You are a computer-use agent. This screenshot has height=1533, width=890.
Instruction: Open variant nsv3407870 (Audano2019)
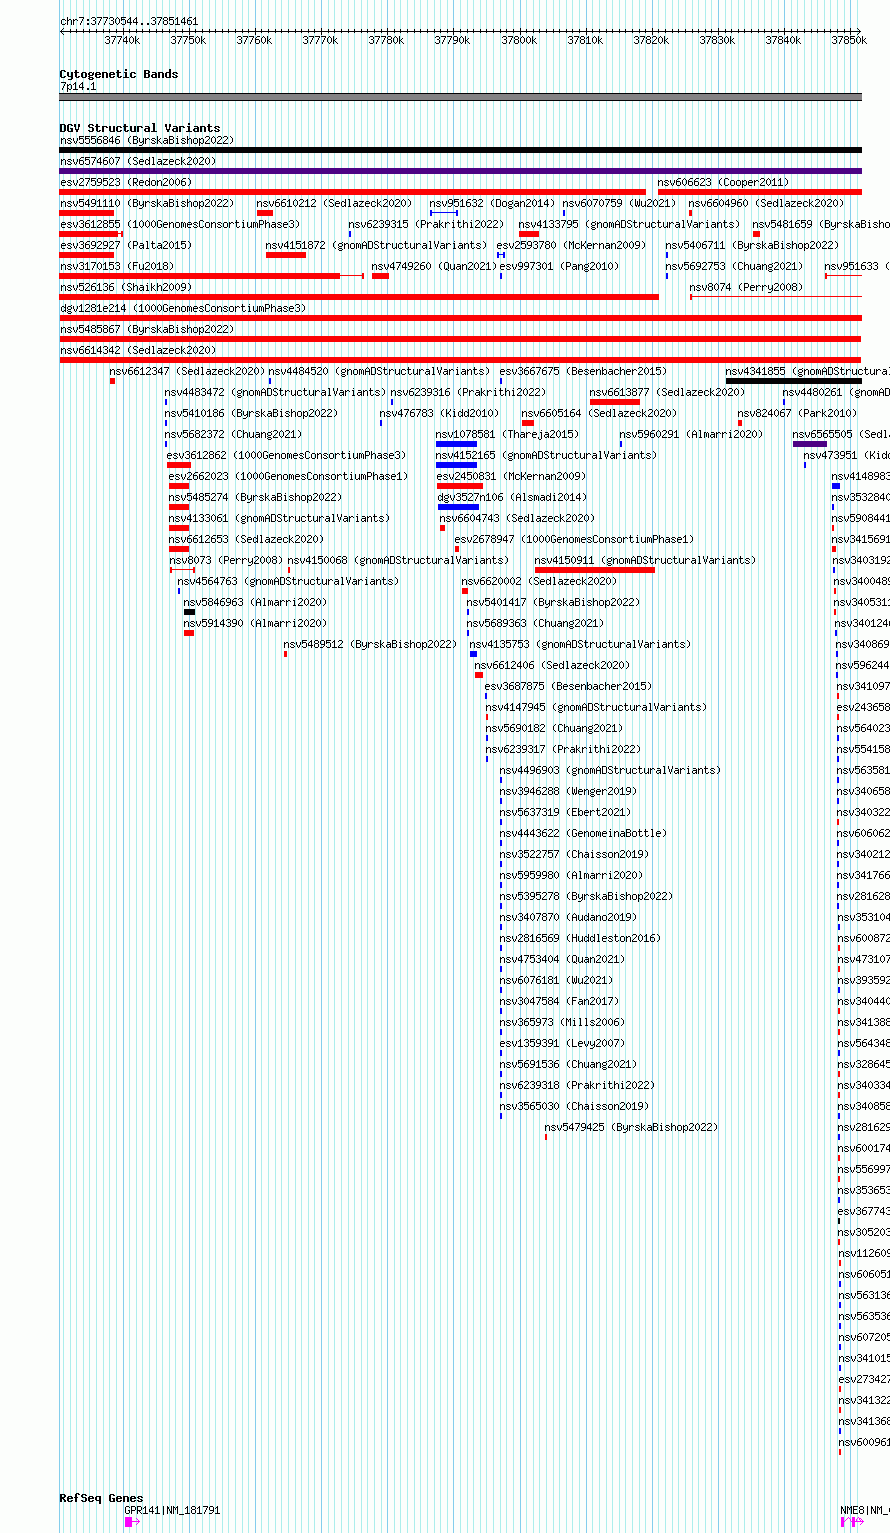568,917
